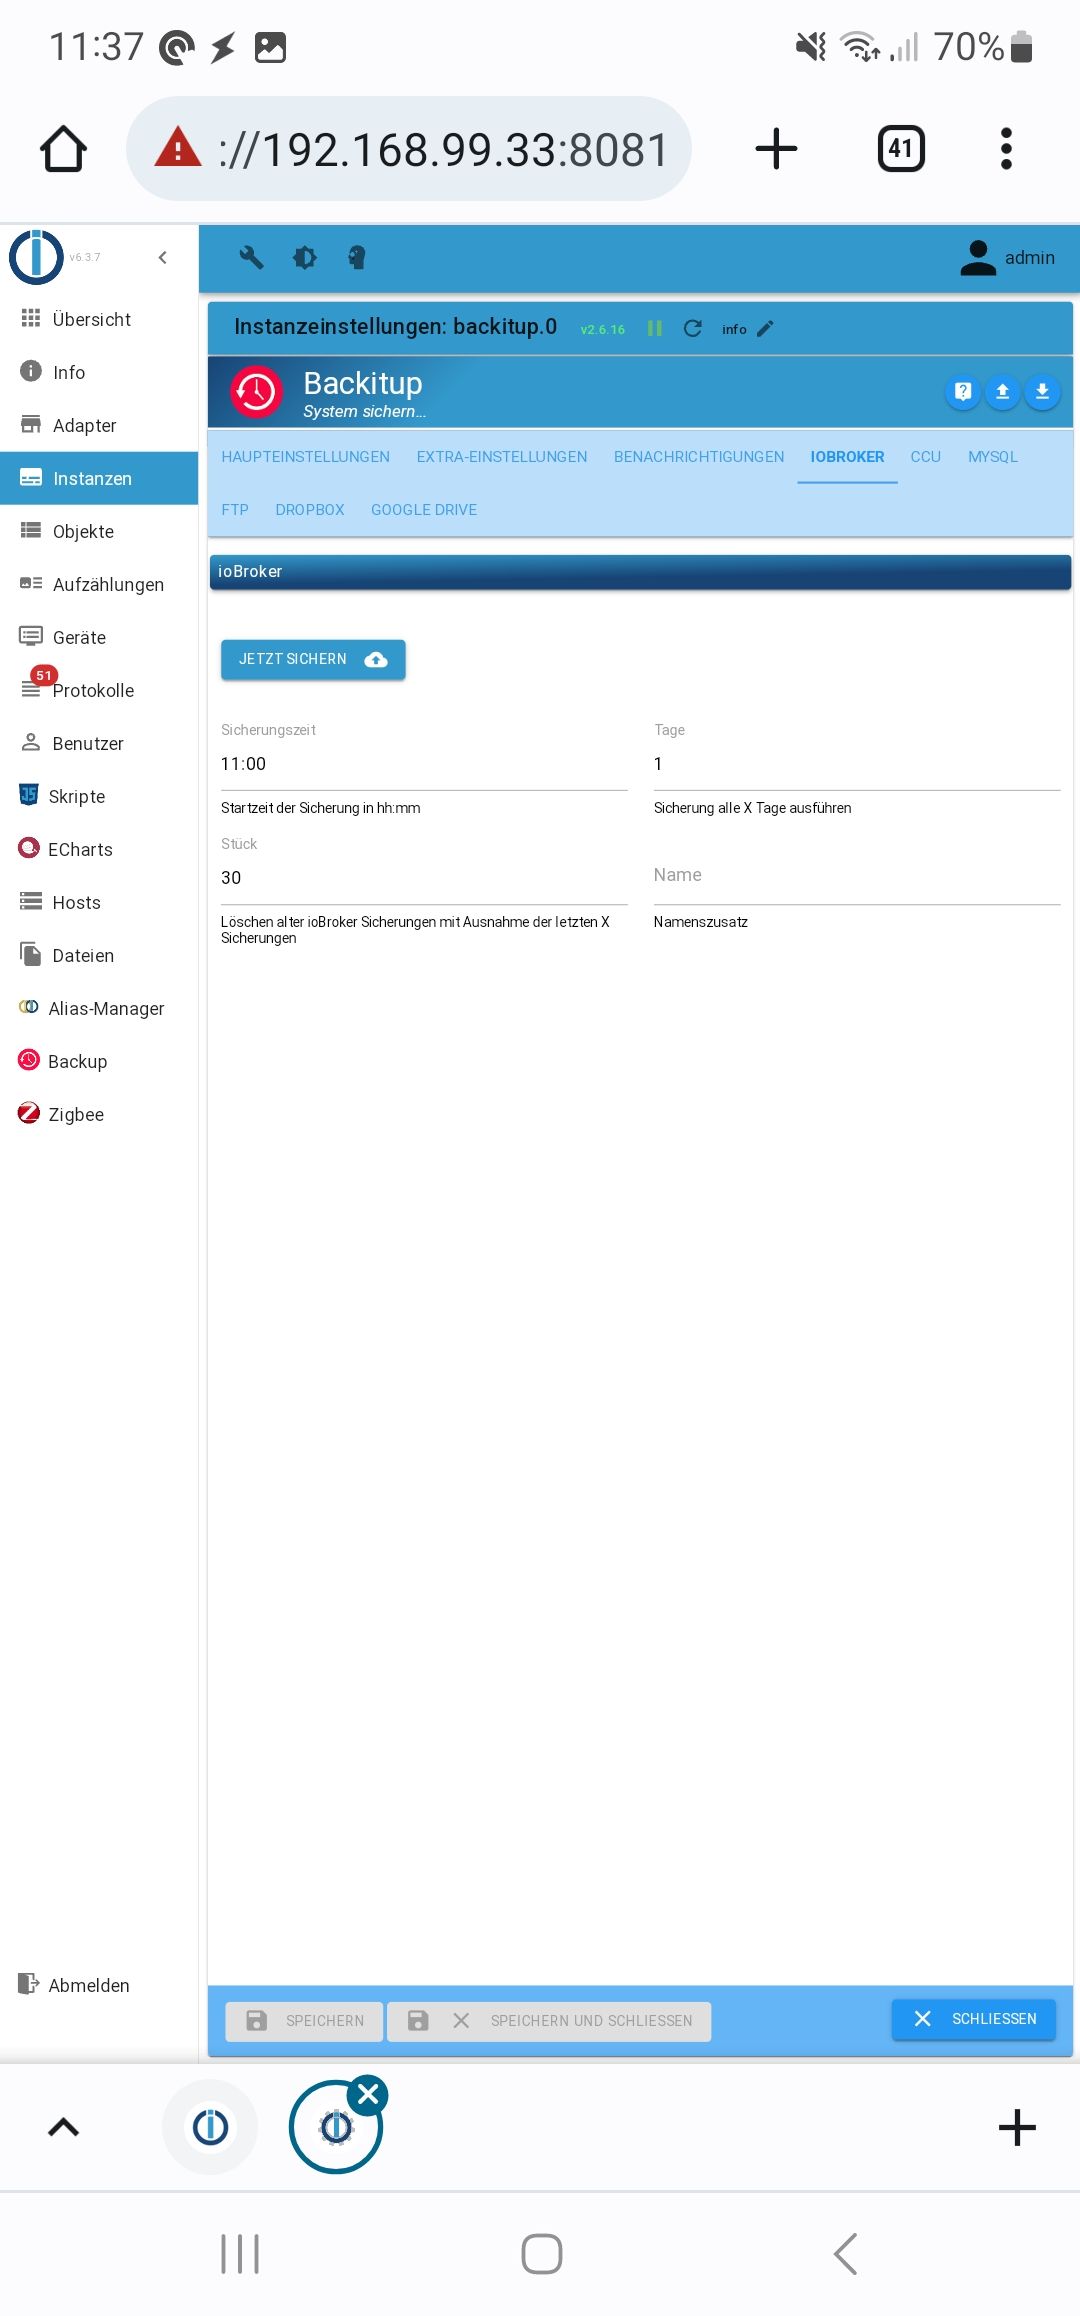
Task: Click the Speichern button
Action: (x=304, y=2020)
